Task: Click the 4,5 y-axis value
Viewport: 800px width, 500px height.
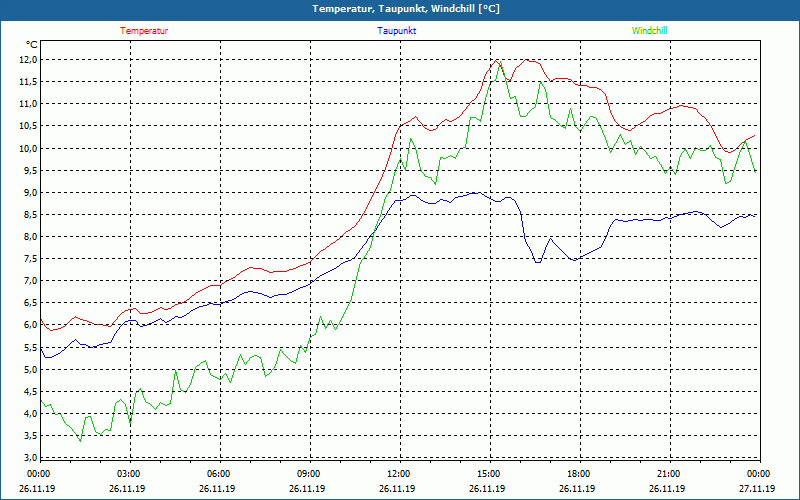Action: [31, 391]
